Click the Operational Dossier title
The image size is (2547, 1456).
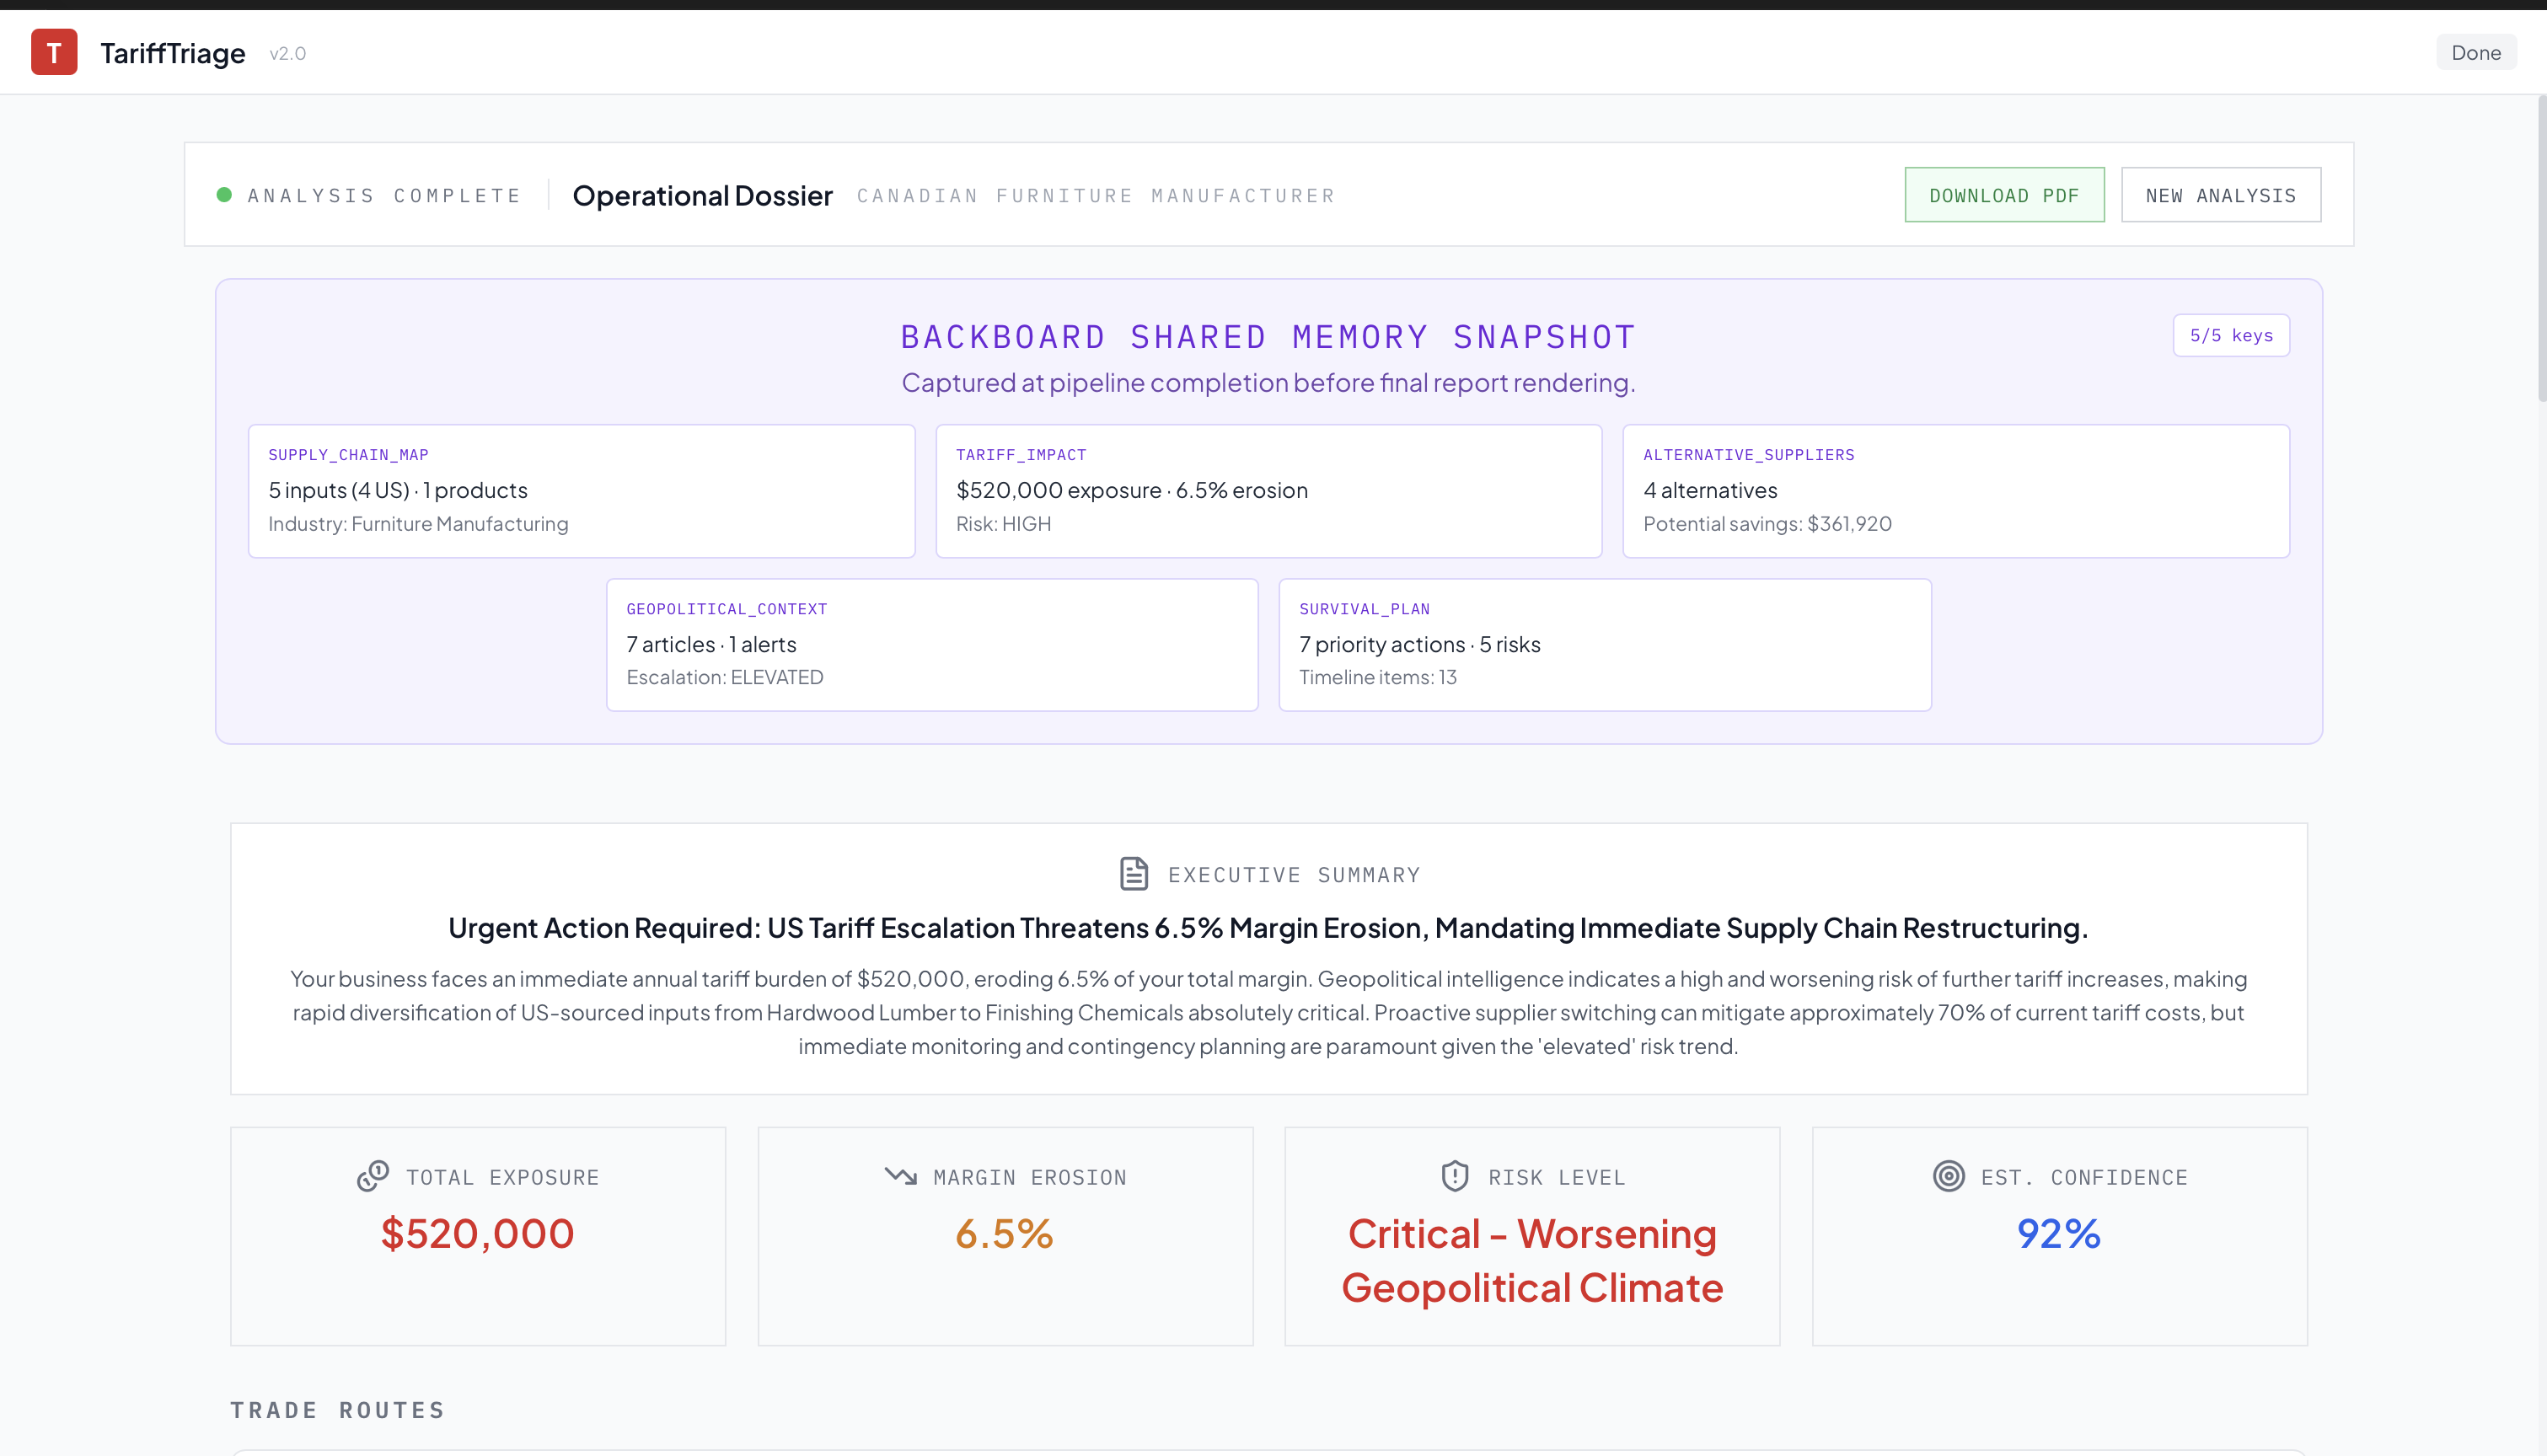tap(702, 196)
